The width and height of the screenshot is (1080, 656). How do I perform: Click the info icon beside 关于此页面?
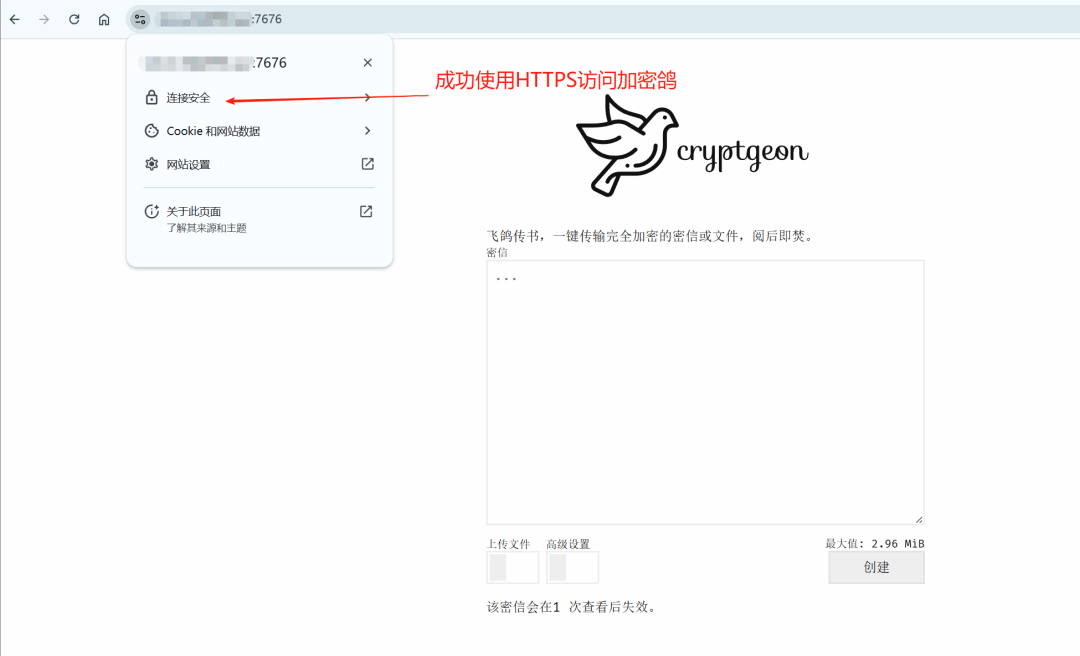[152, 212]
